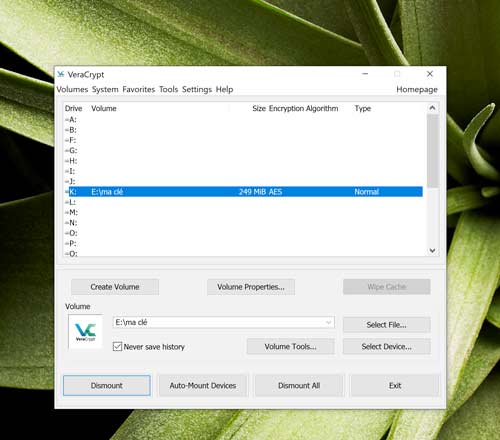Minimize the VeraCrypt window
500x440 pixels.
(x=365, y=74)
